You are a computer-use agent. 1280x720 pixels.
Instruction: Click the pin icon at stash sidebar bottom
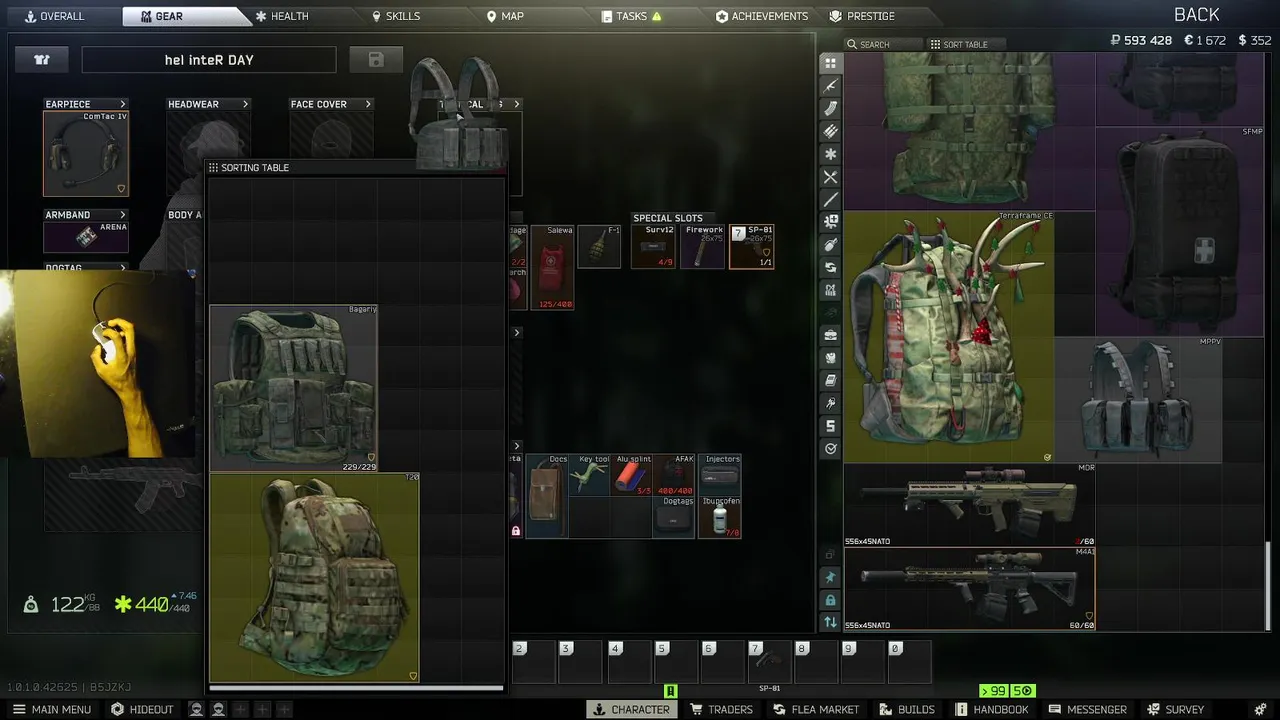click(x=830, y=577)
